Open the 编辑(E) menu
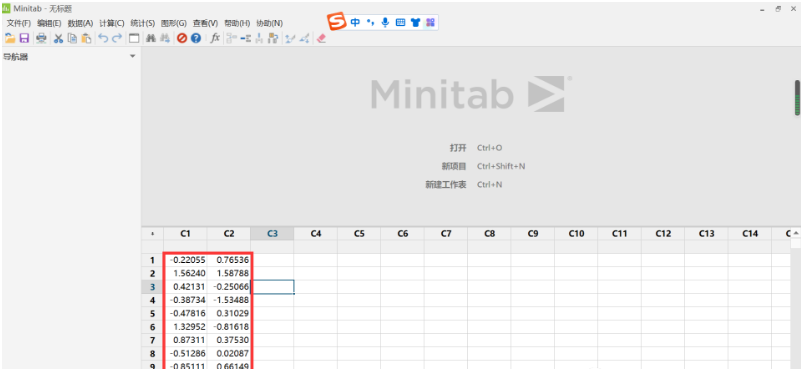Image resolution: width=807 pixels, height=369 pixels. 49,23
